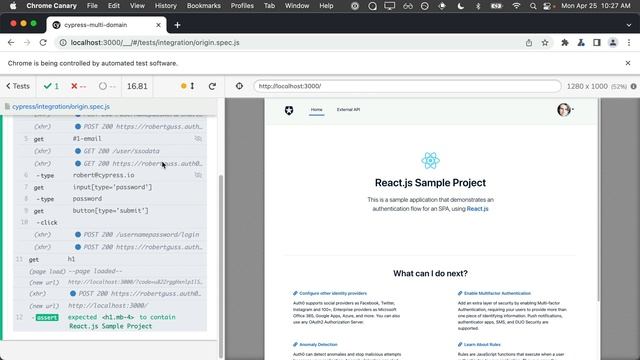Open the Chrome three-dot menu
The height and width of the screenshot is (360, 640).
pyautogui.click(x=629, y=42)
